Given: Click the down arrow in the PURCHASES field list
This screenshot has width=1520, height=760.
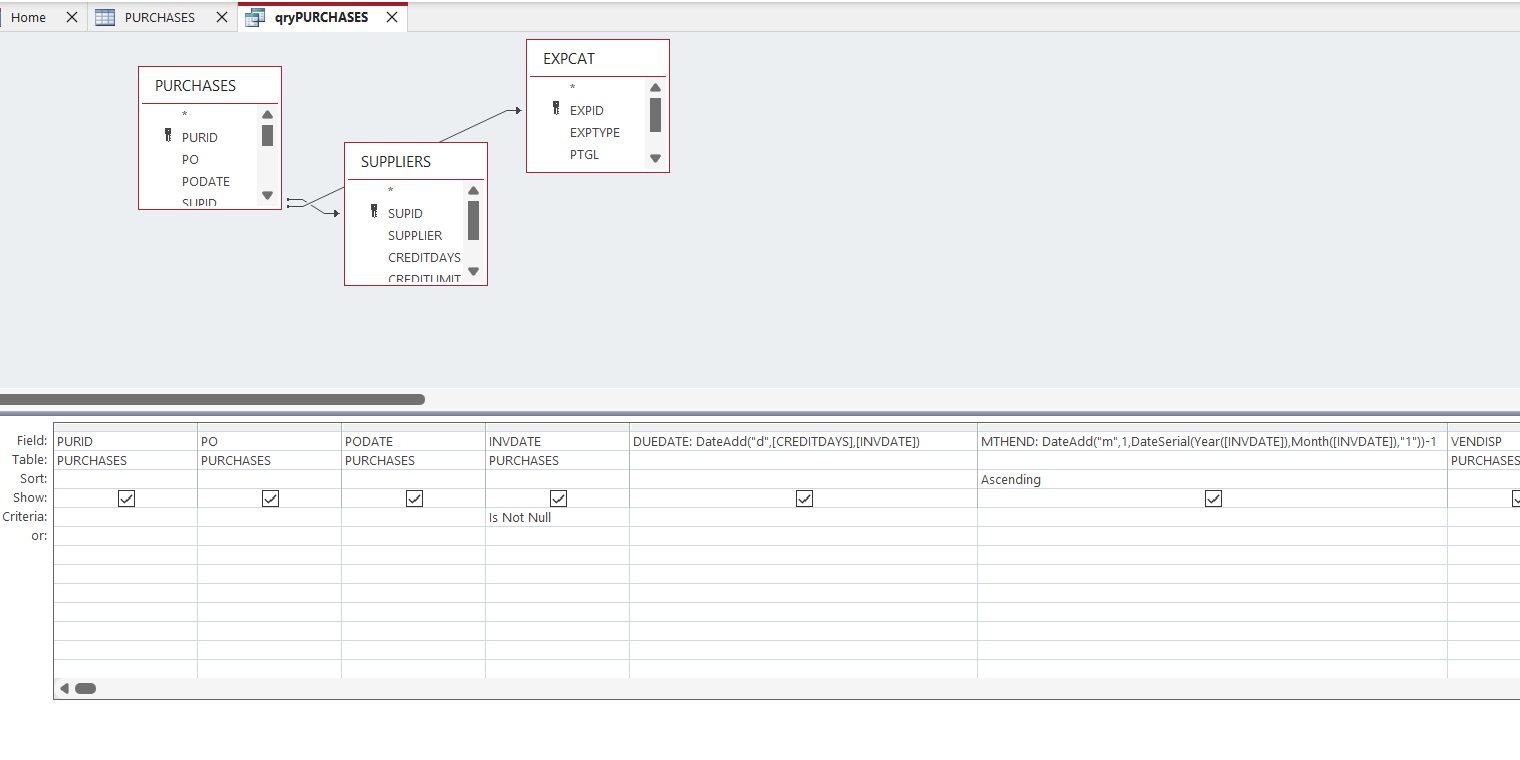Looking at the screenshot, I should (x=267, y=196).
